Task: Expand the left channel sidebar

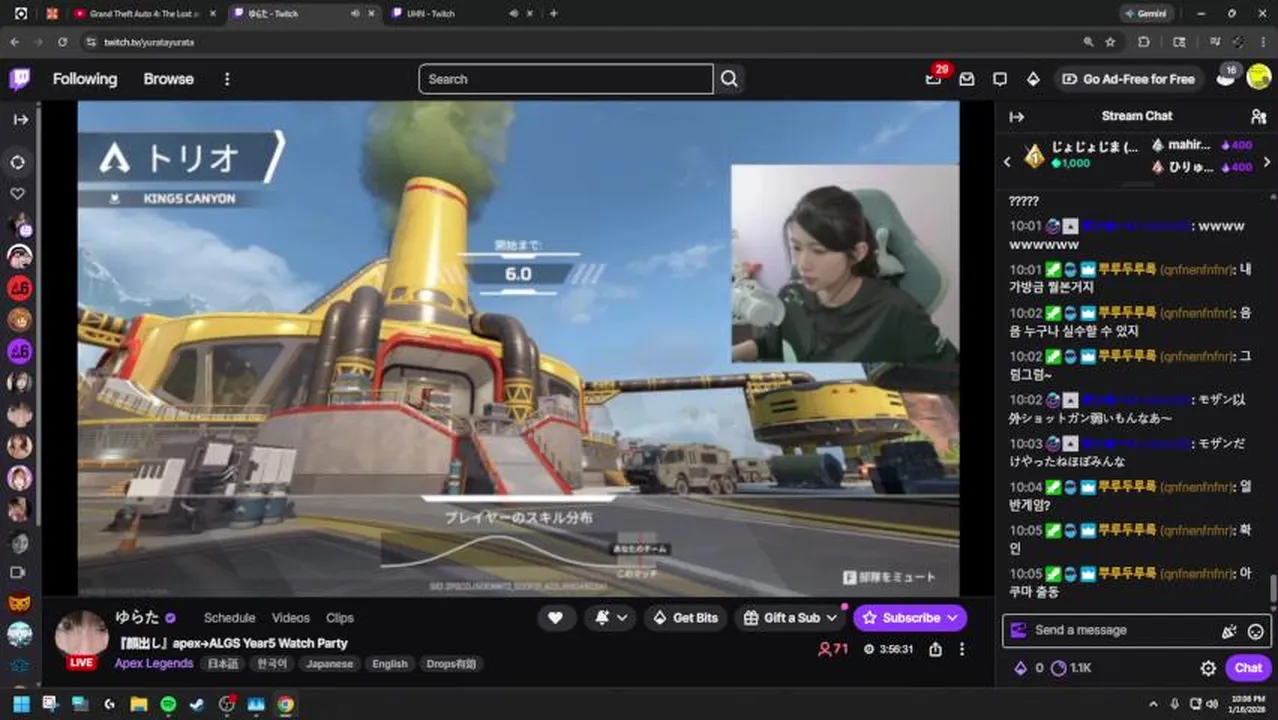Action: (x=20, y=119)
